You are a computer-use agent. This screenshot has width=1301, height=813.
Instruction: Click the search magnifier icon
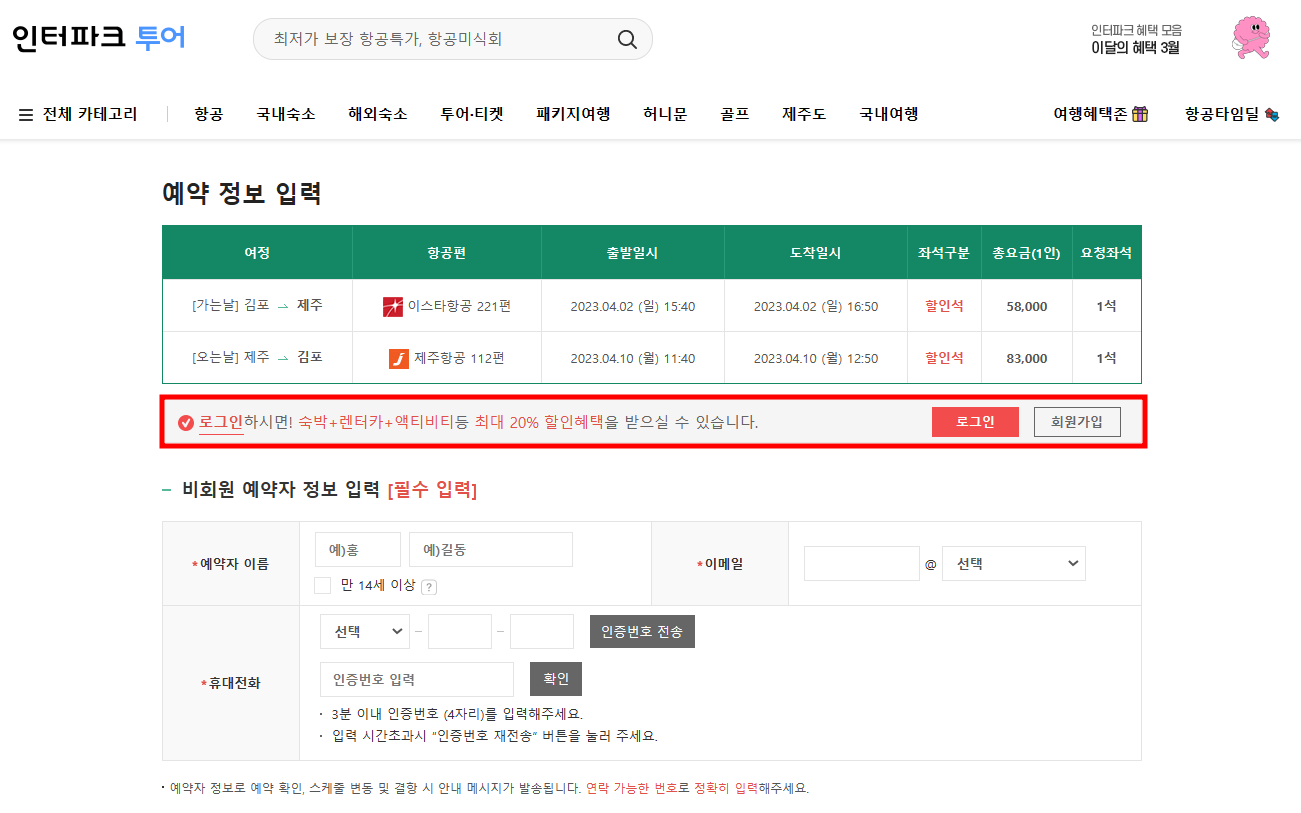[627, 38]
